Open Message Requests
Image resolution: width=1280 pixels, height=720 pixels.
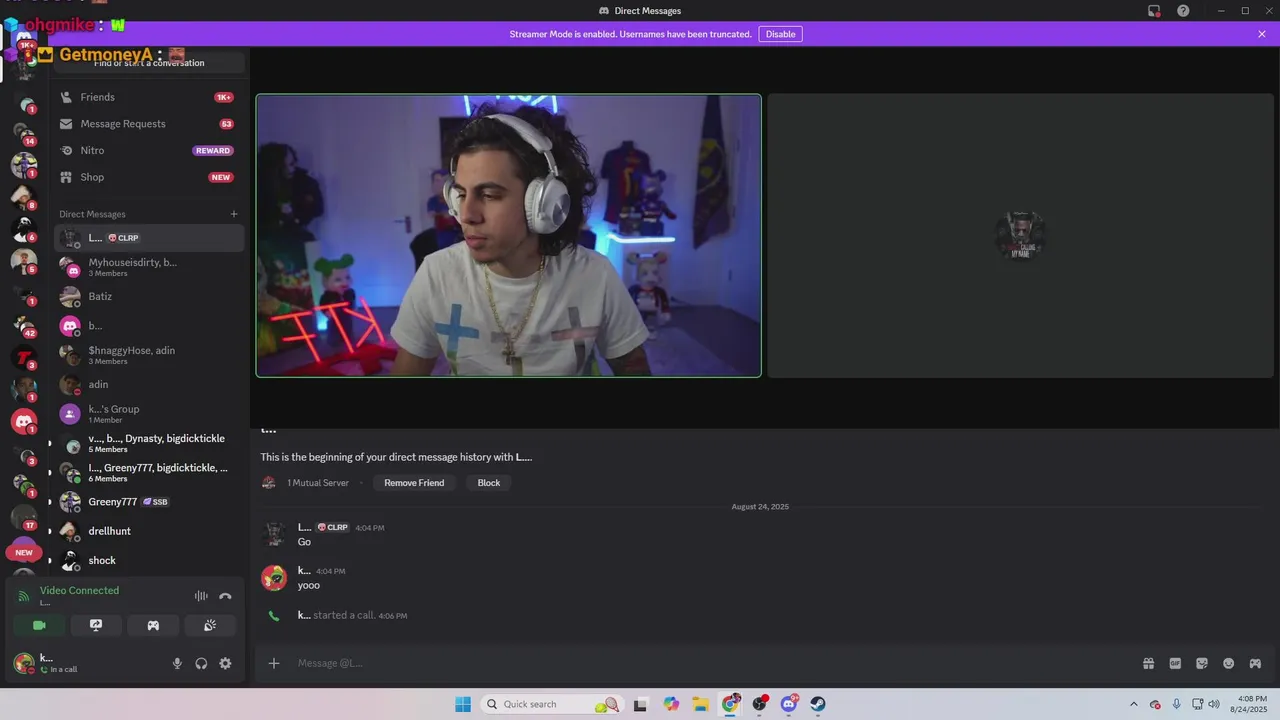tap(146, 124)
